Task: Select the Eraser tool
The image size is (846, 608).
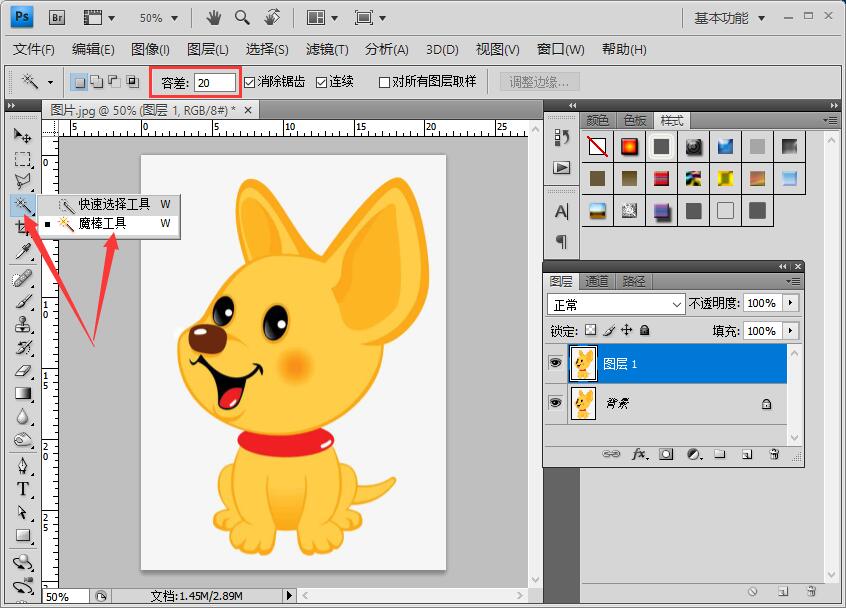Action: click(22, 371)
